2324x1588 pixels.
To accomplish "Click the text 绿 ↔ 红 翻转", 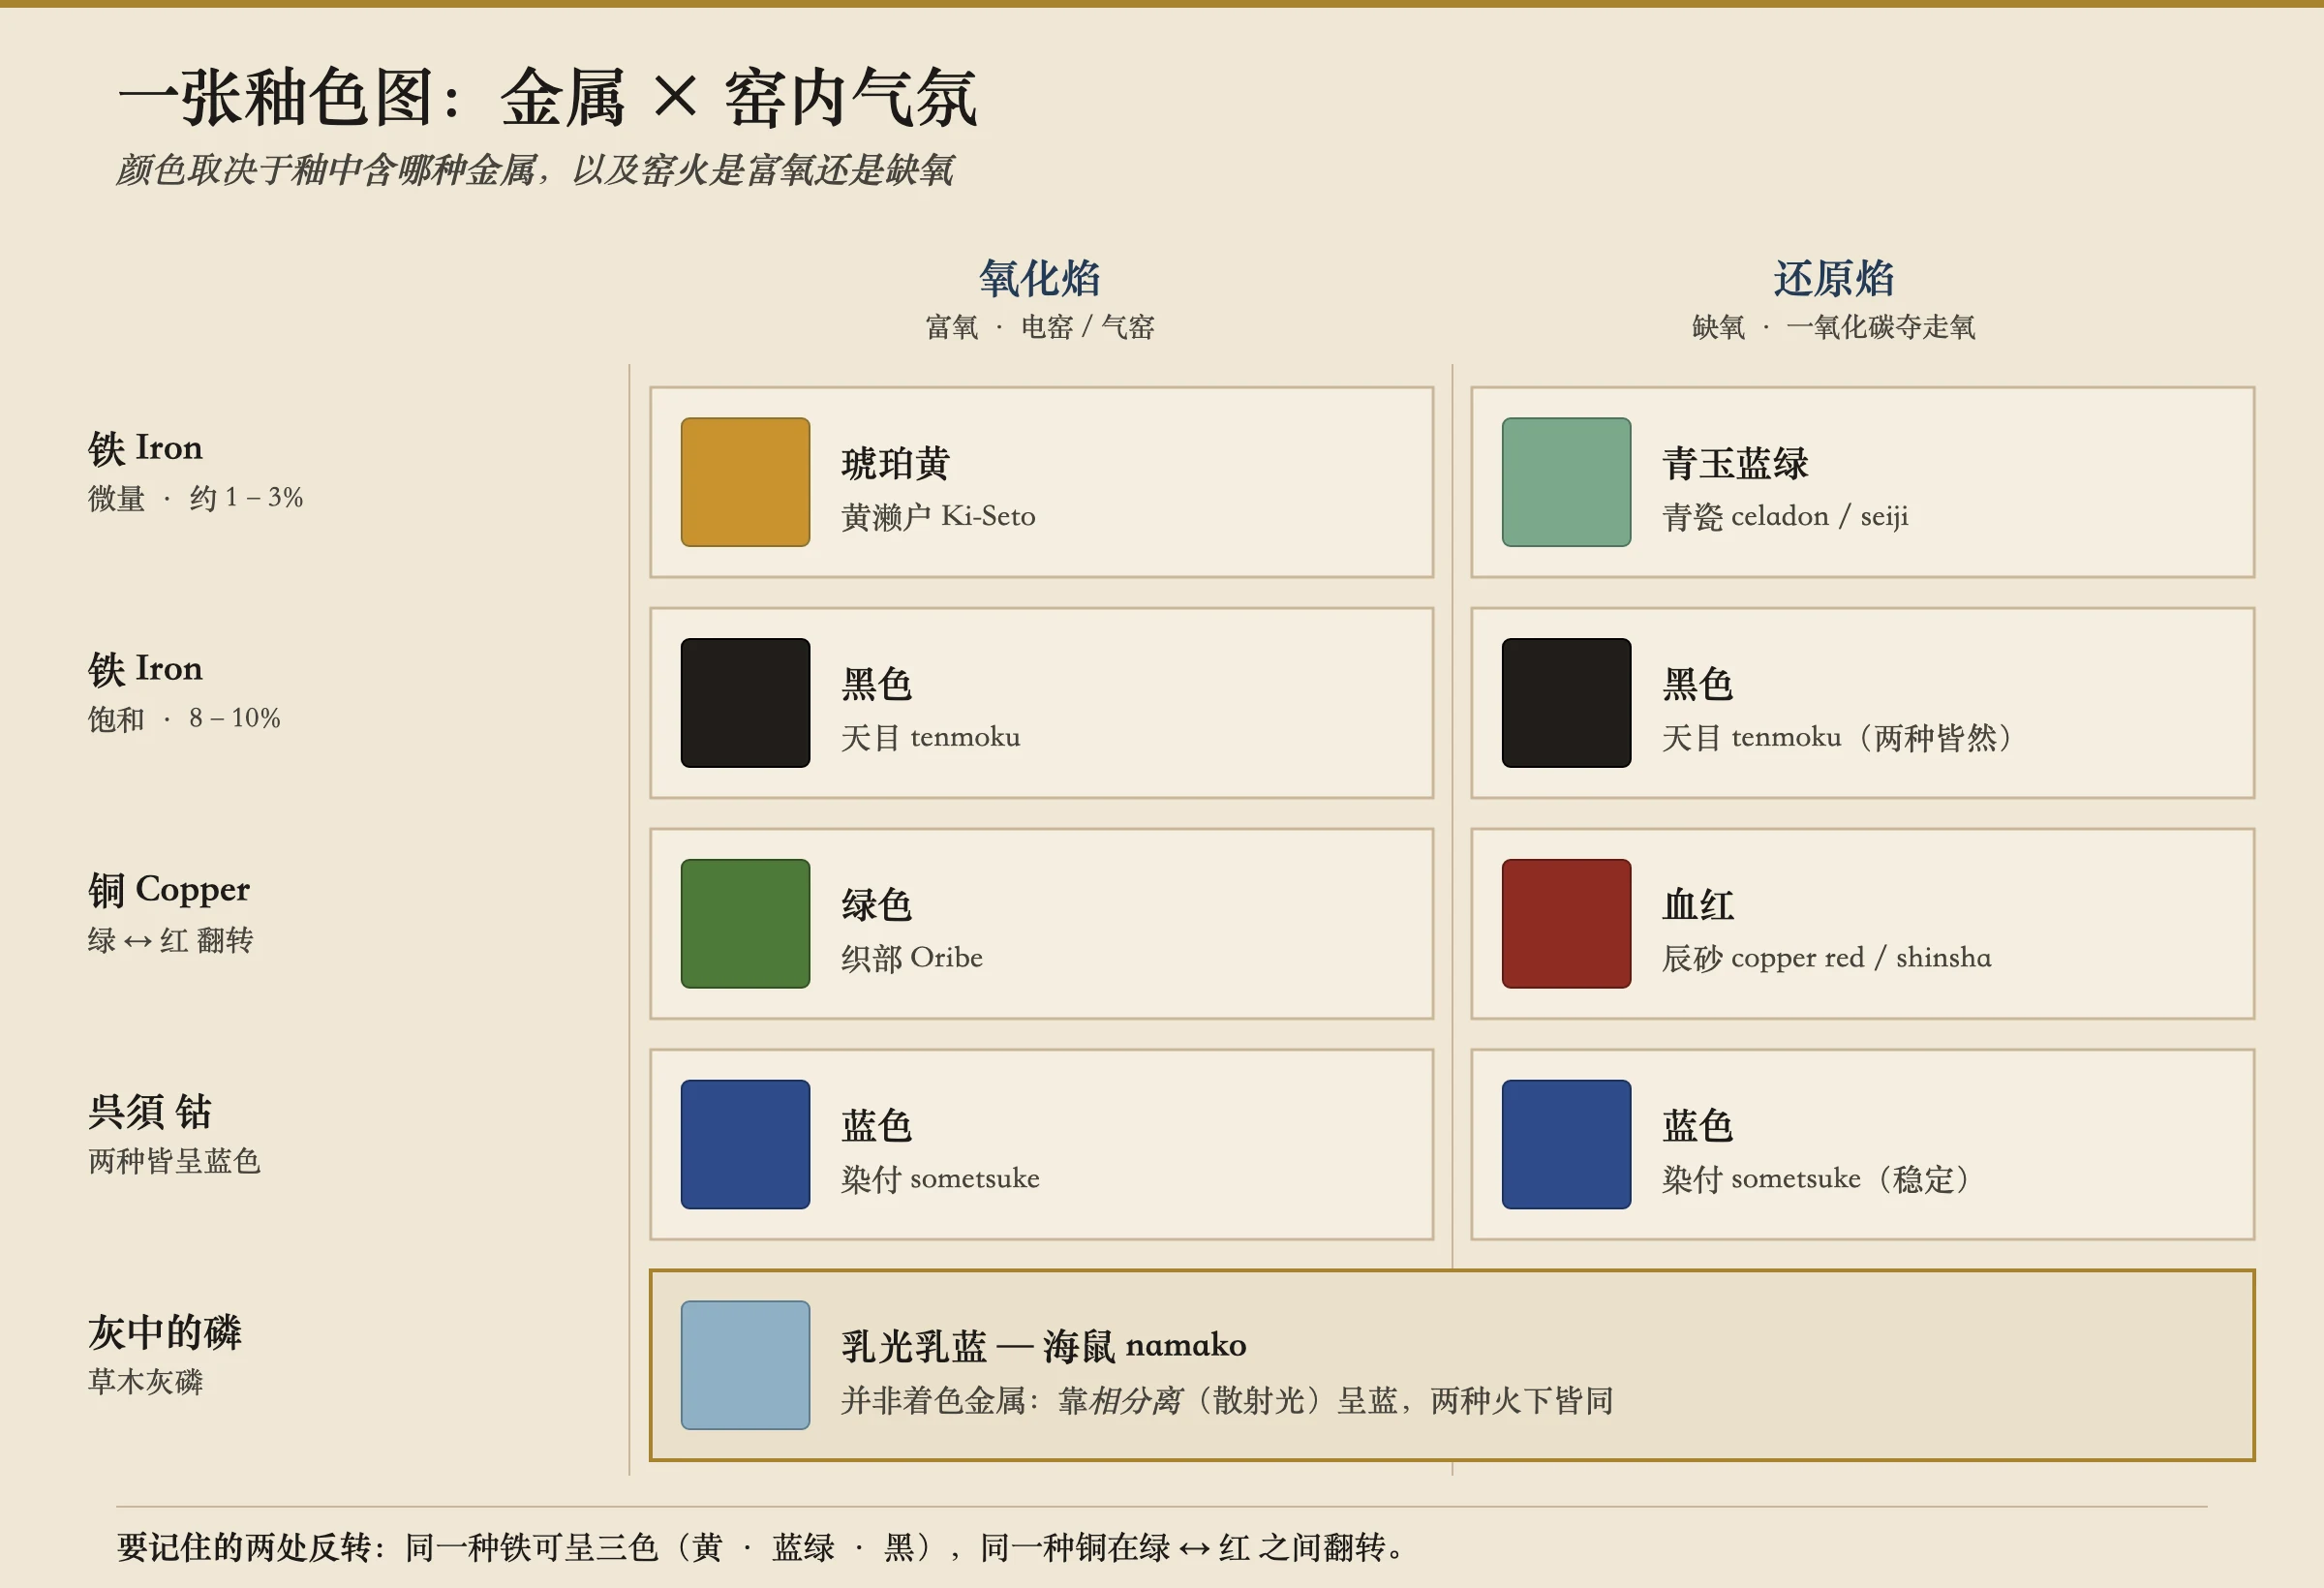I will [170, 940].
